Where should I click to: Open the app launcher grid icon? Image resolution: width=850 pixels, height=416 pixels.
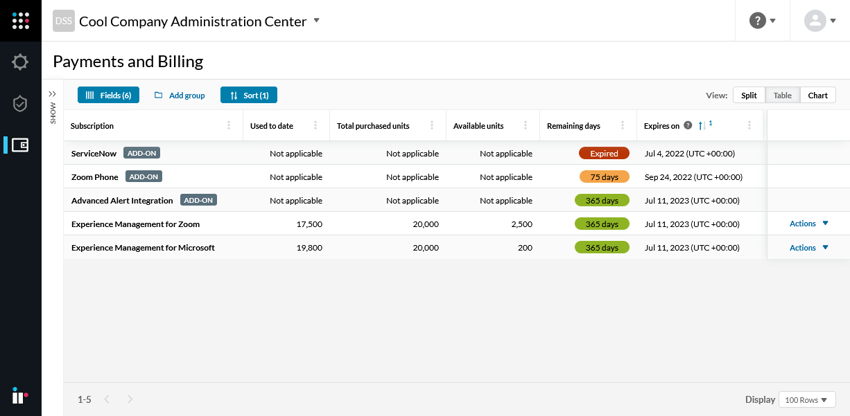click(x=20, y=21)
